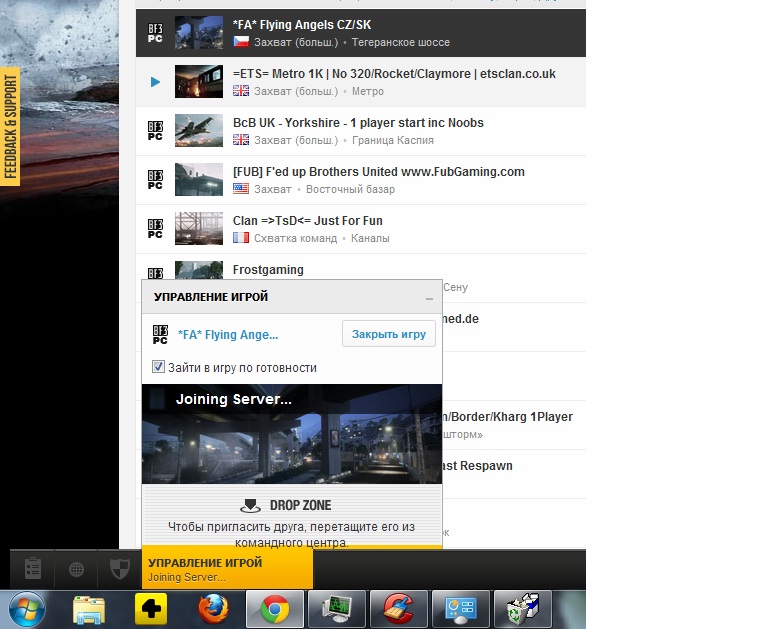The width and height of the screenshot is (768, 629).
Task: Open the Frostgaming map thumbnail
Action: pos(199,270)
